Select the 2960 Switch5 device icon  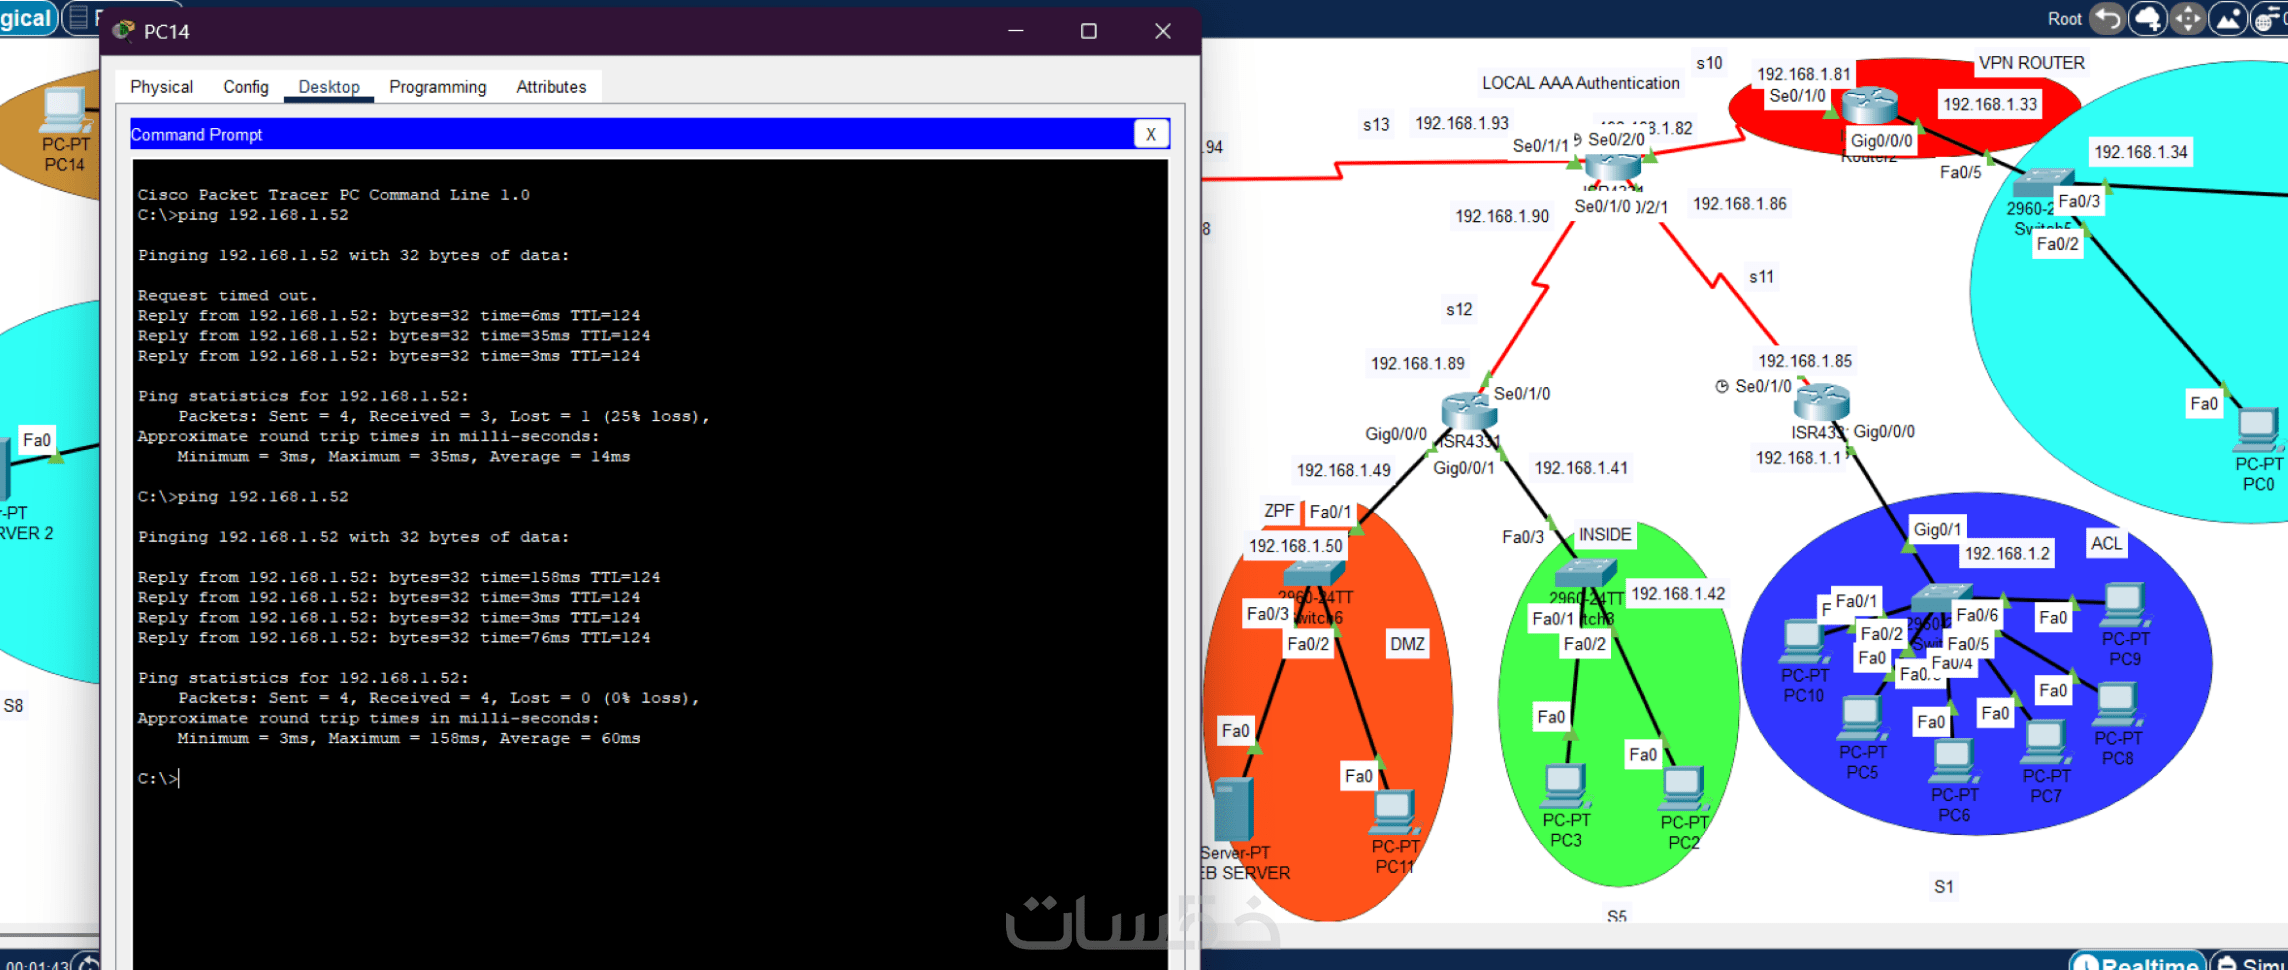point(2042,184)
